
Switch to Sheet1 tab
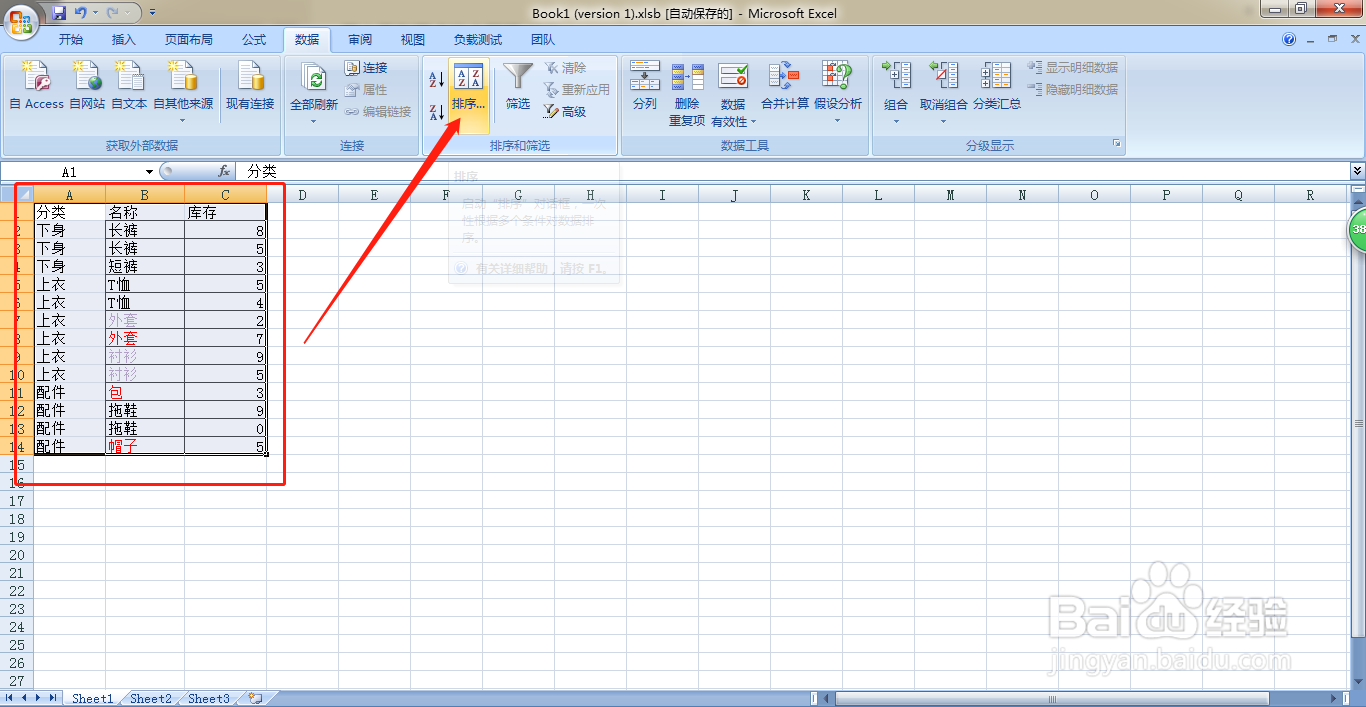(x=93, y=698)
